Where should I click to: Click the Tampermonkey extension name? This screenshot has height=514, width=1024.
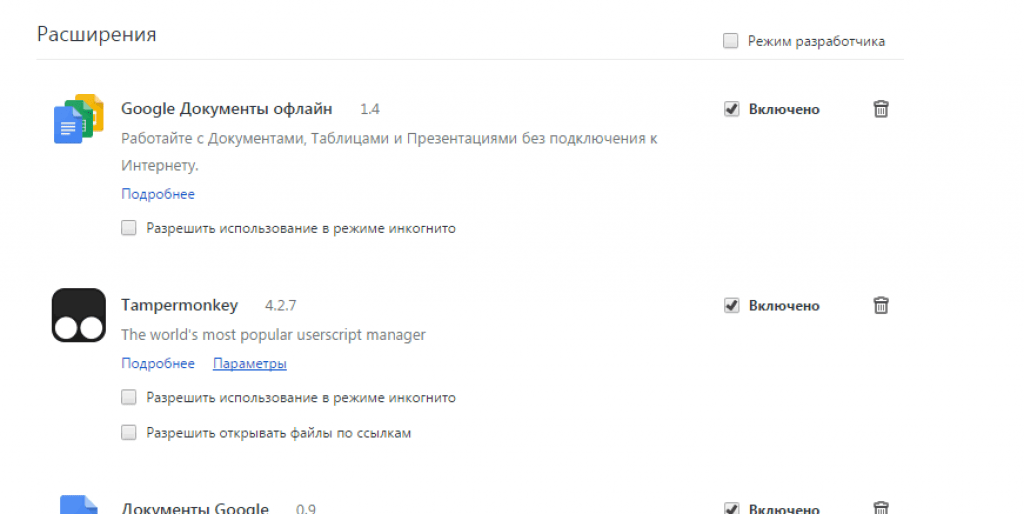click(180, 305)
